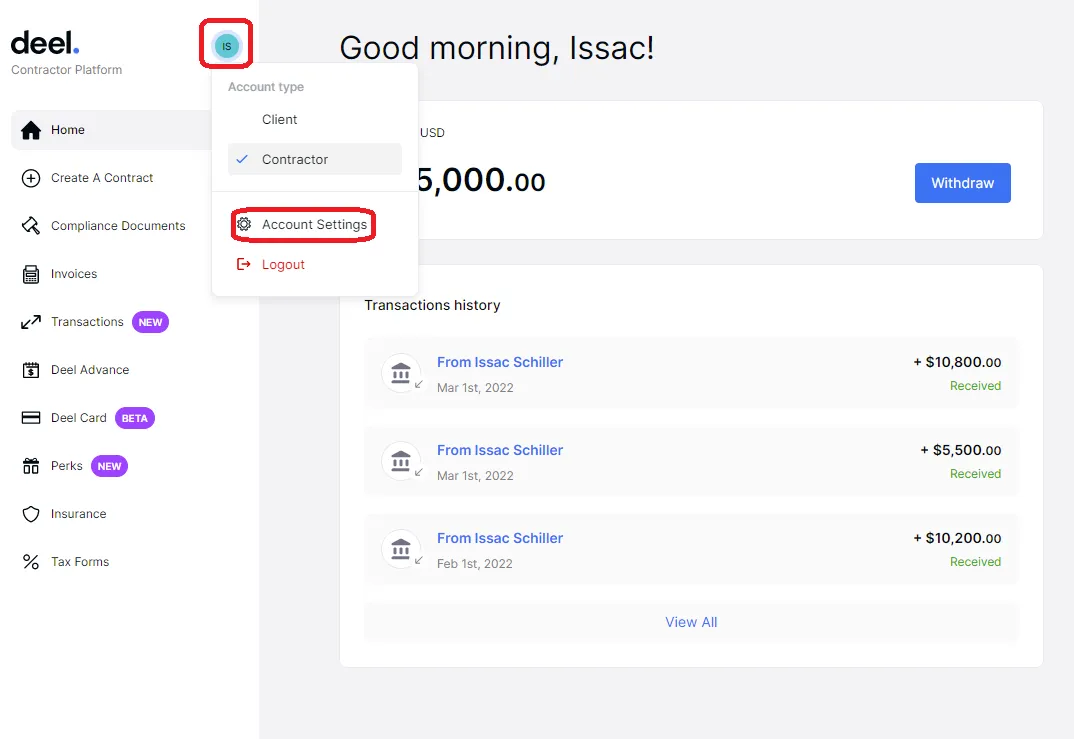The image size is (1074, 739).
Task: Click the + $10,800.00 amount
Action: (x=957, y=362)
